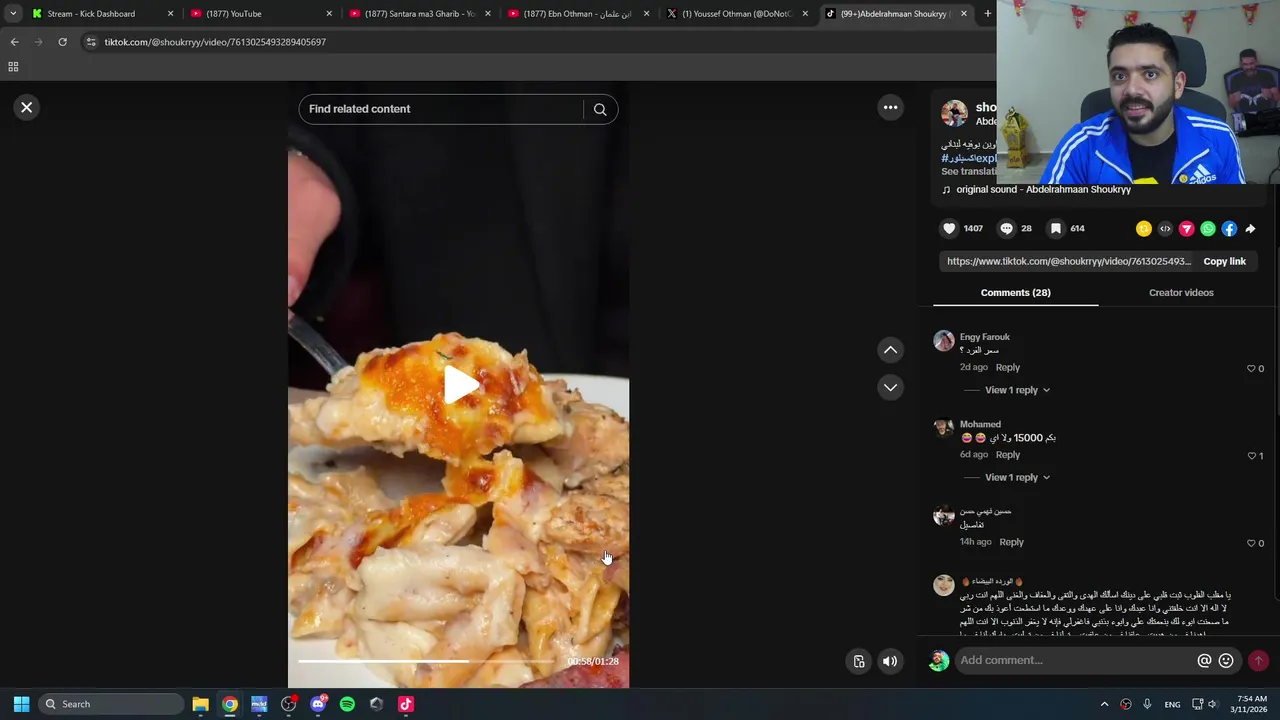The image size is (1280, 720).
Task: Click the search magnifier in Find related content
Action: (x=600, y=109)
